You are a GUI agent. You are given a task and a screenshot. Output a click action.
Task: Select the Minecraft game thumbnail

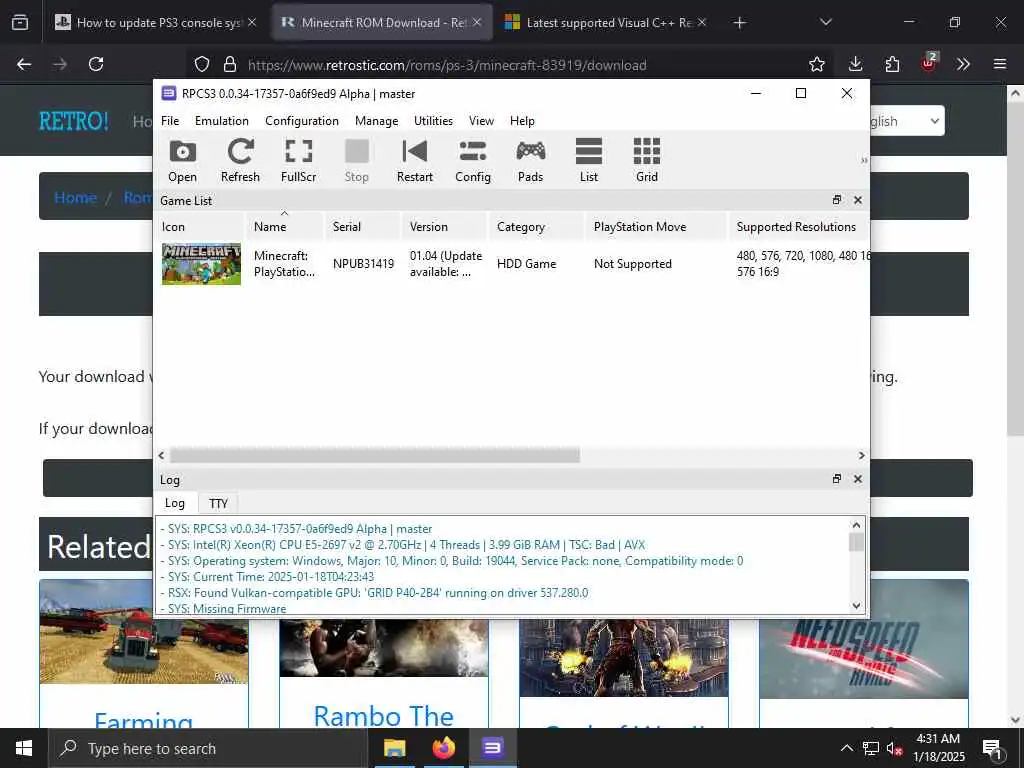[x=201, y=264]
